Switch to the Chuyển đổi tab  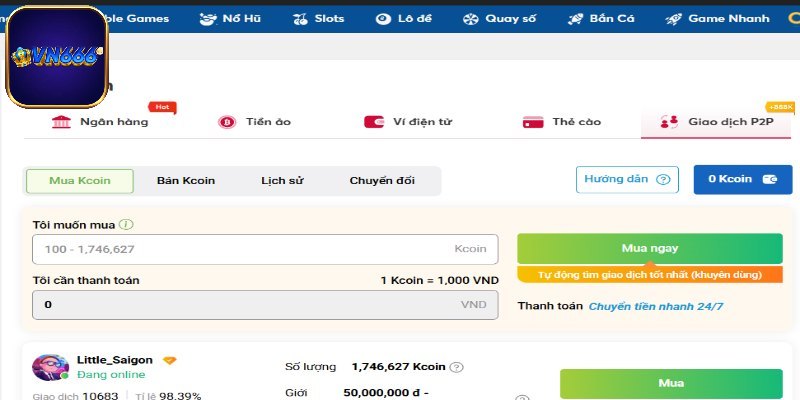(381, 181)
